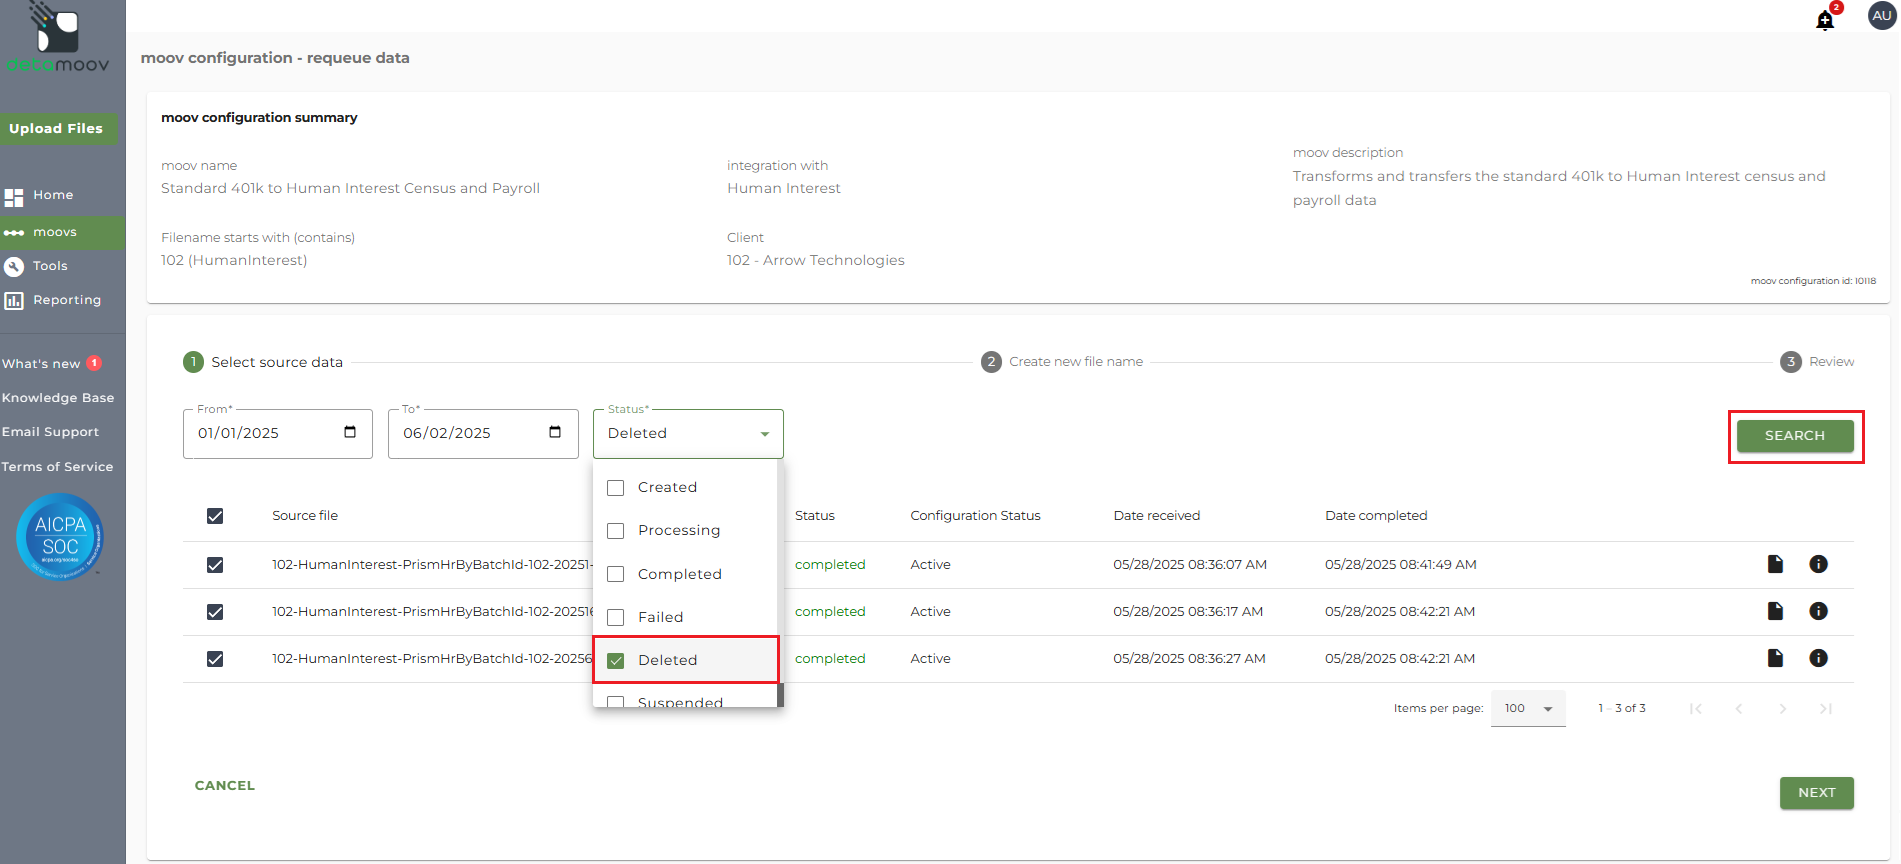Viewport: 1901px width, 864px height.
Task: Click the document icon in second row
Action: tap(1775, 611)
